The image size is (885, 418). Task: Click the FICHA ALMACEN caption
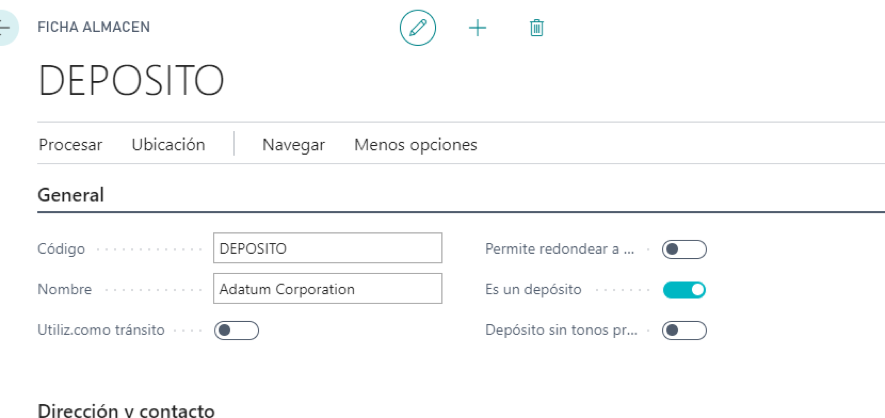[x=94, y=27]
